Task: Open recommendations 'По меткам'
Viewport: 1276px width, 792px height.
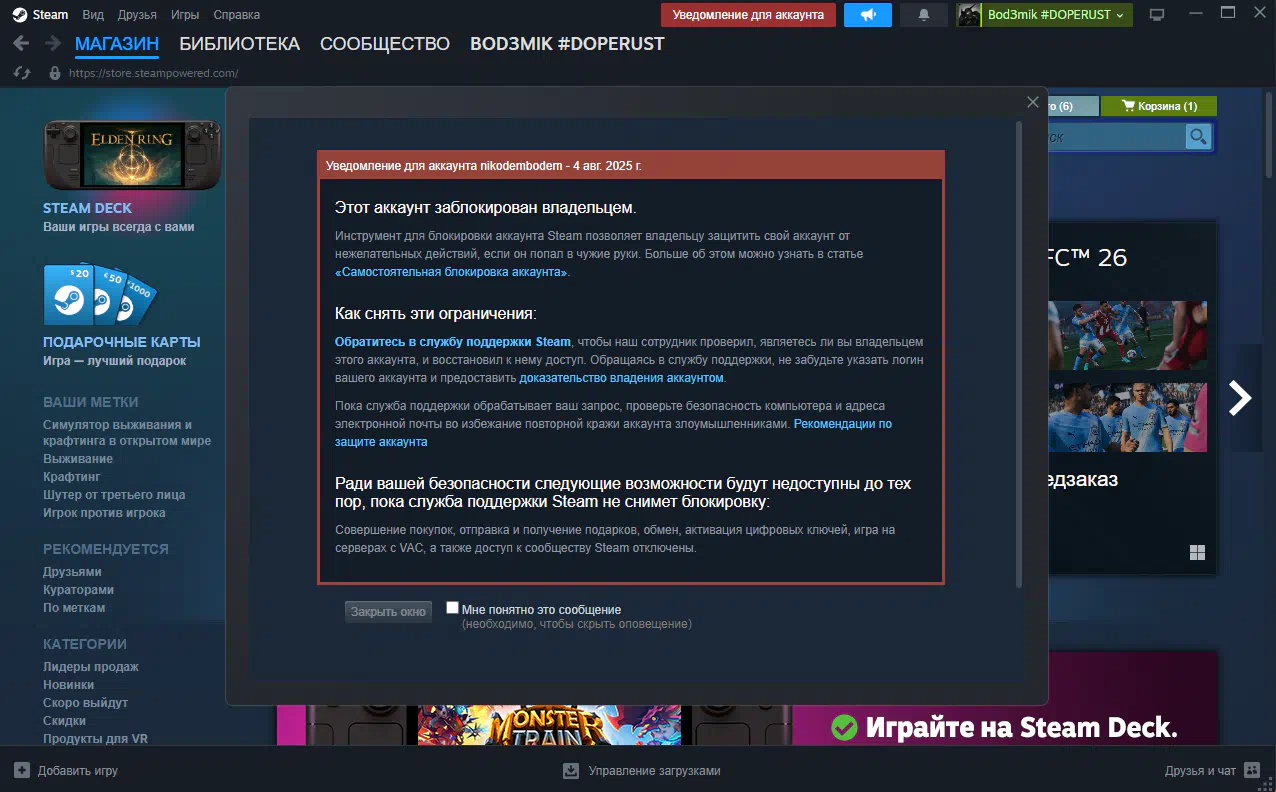Action: (74, 608)
